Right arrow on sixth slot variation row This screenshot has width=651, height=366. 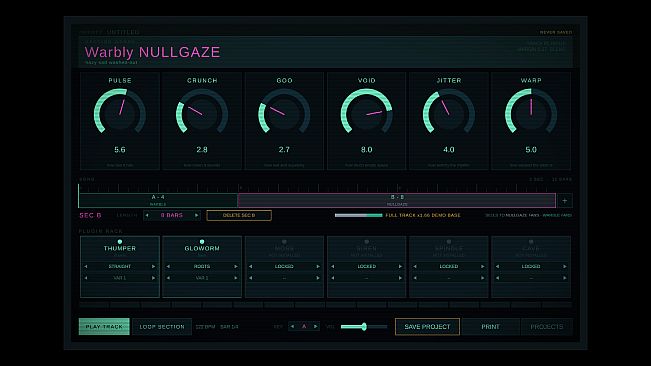tap(565, 278)
